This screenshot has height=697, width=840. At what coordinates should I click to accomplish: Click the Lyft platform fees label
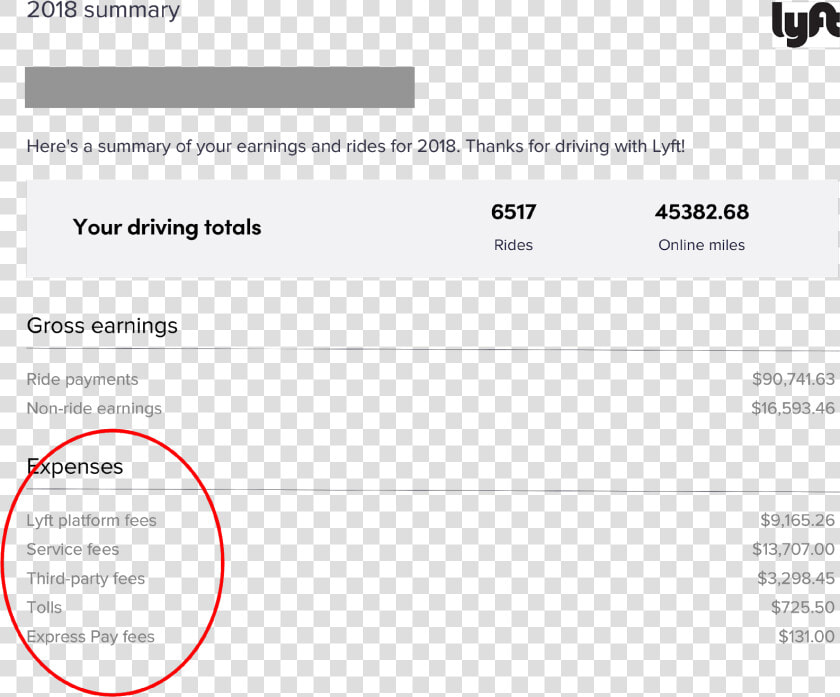click(92, 520)
